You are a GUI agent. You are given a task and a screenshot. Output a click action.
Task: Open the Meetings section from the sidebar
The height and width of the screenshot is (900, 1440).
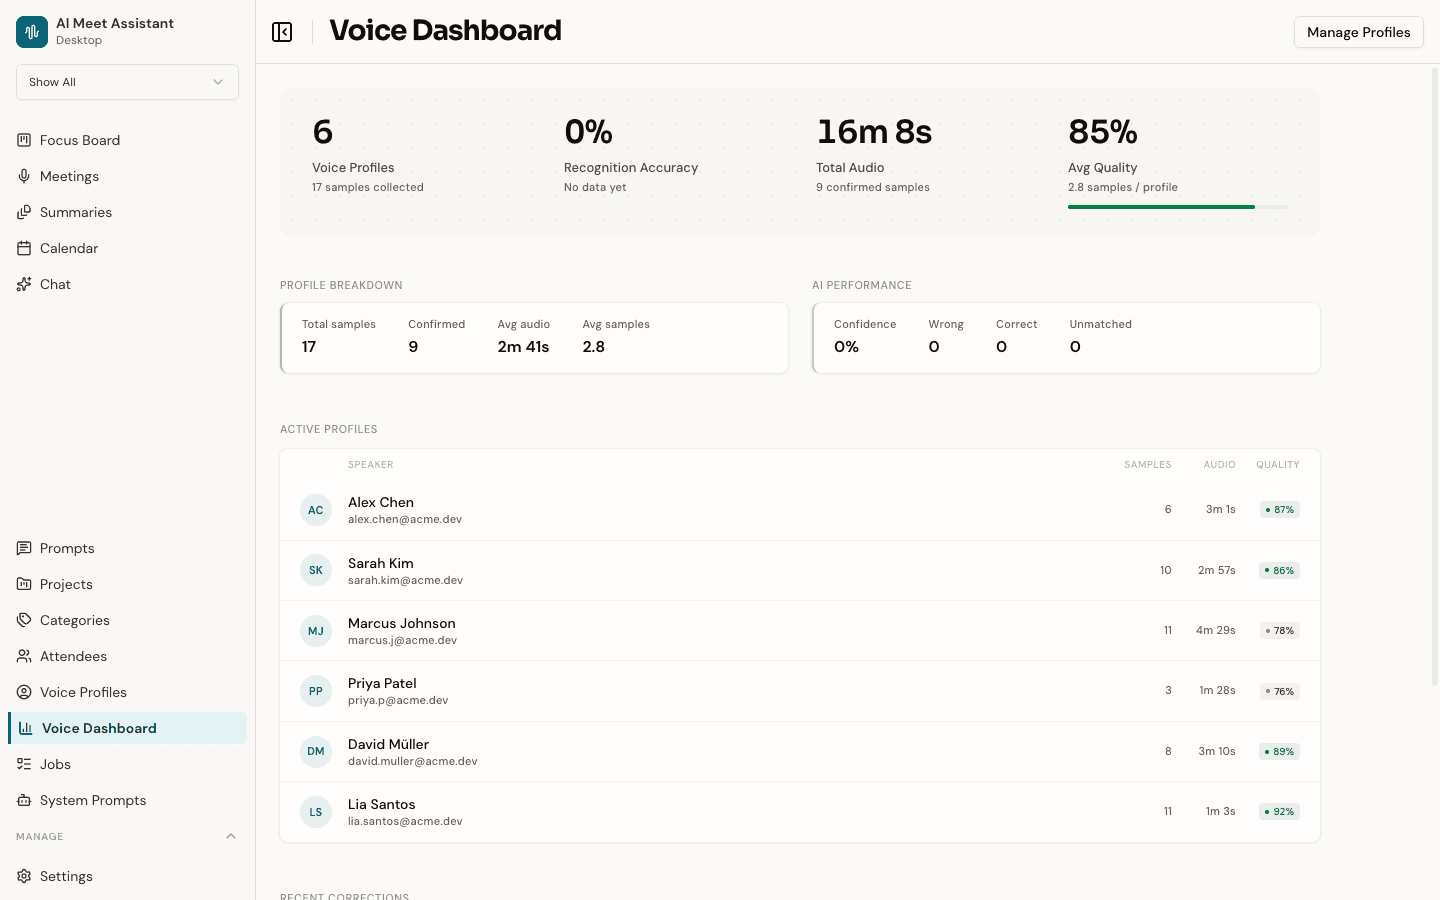tap(68, 176)
